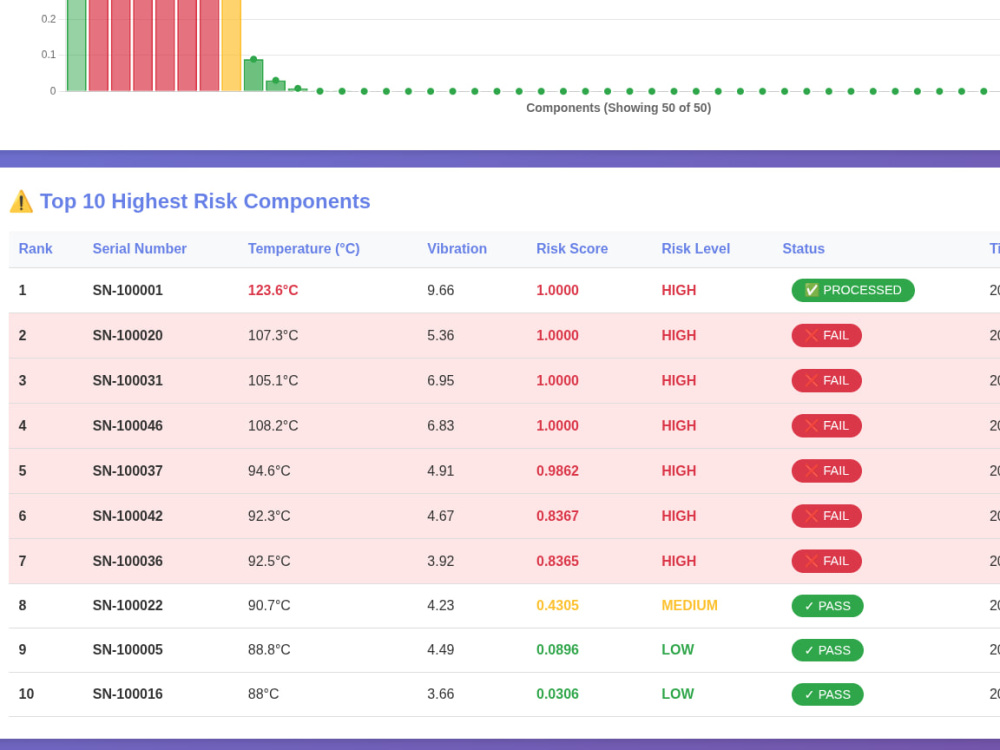Image resolution: width=1000 pixels, height=750 pixels.
Task: Click the 3.92 vibration value
Action: click(x=441, y=561)
